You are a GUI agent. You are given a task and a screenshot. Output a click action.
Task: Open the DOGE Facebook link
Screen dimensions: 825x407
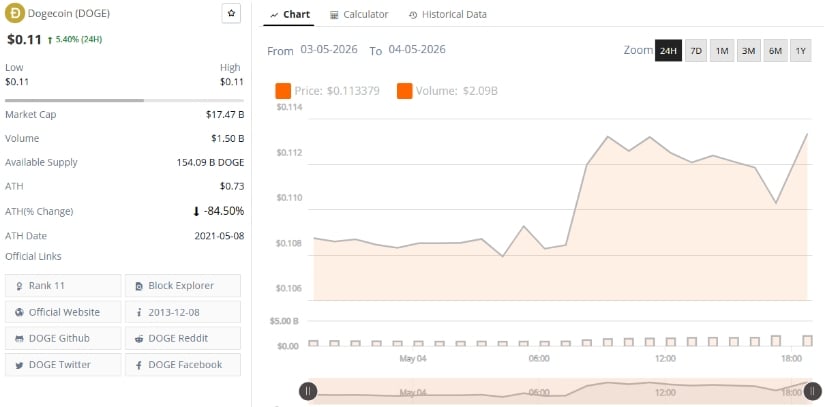coord(183,364)
